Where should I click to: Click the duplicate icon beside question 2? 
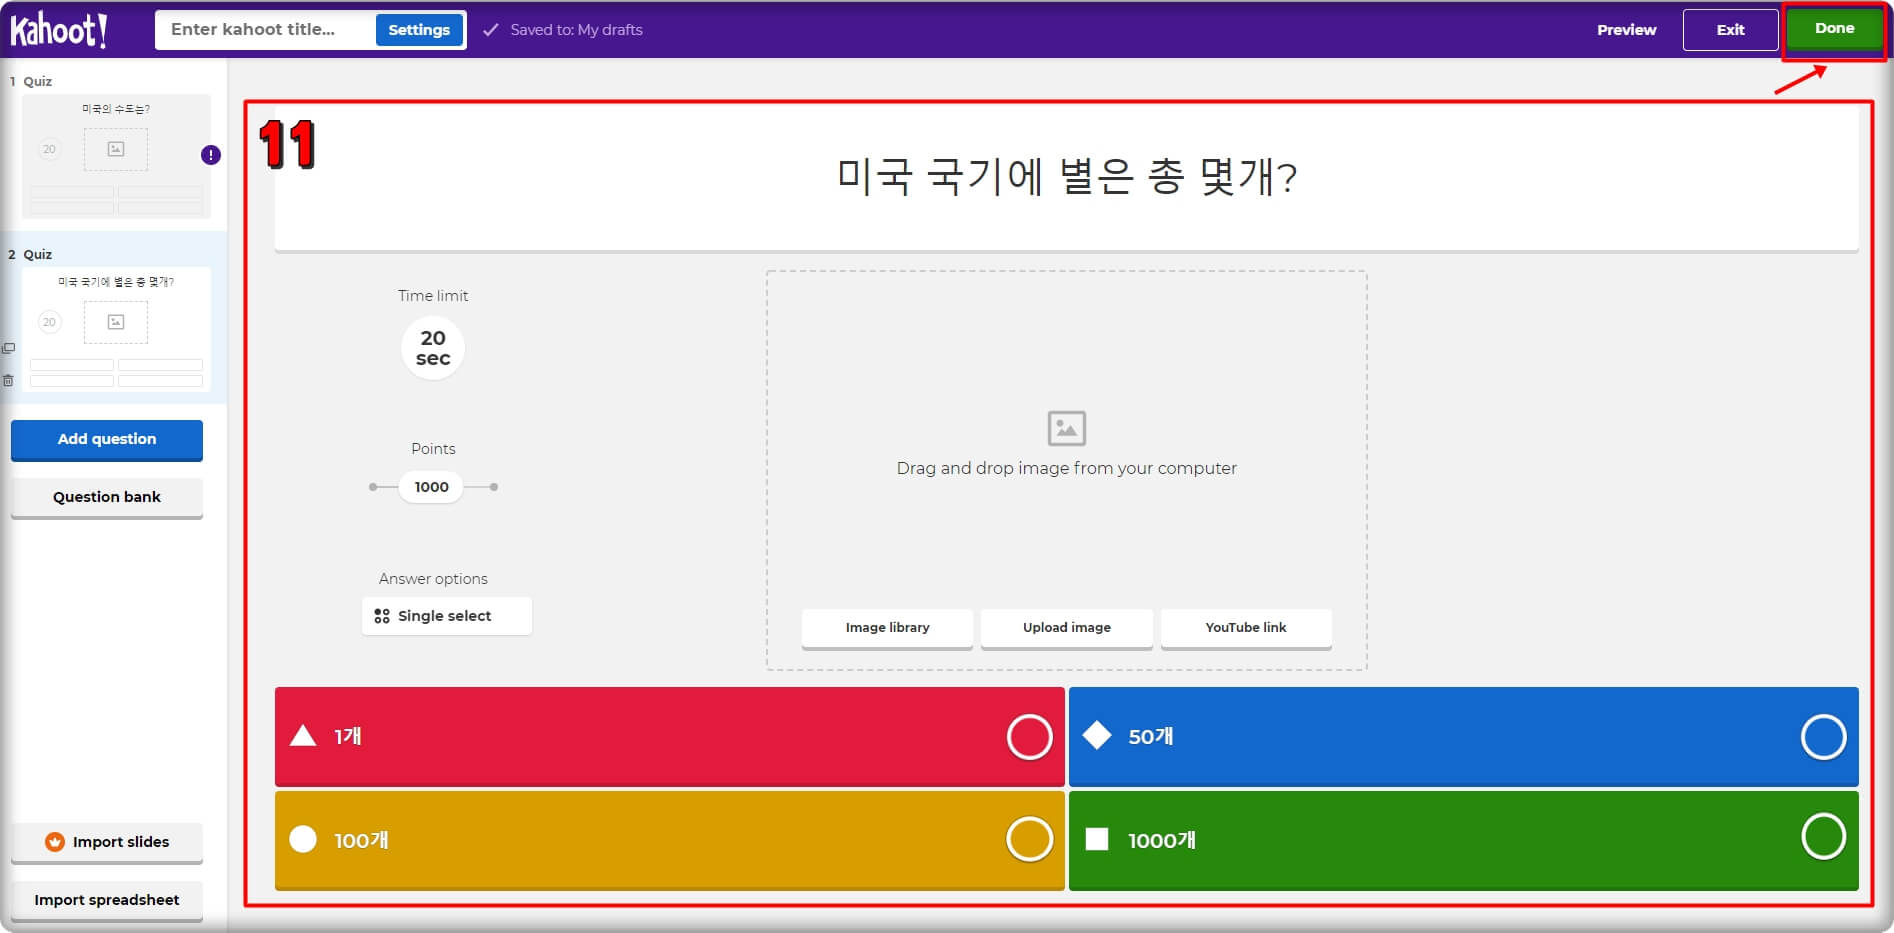click(8, 348)
